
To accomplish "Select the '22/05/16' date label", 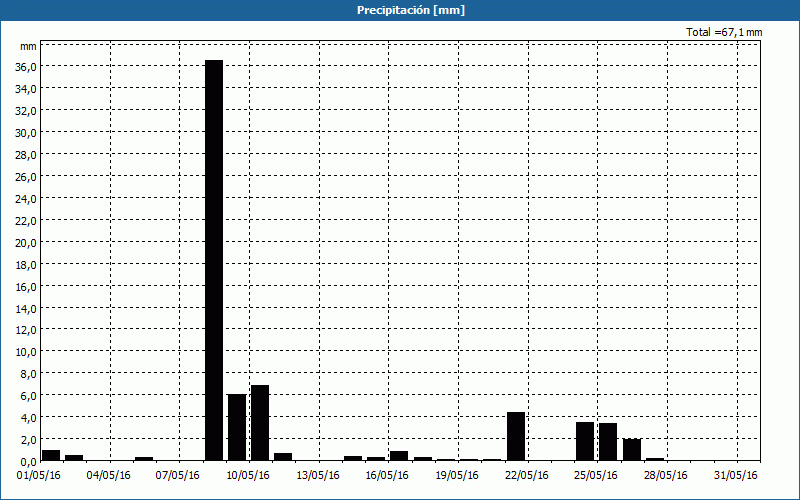I will [527, 476].
